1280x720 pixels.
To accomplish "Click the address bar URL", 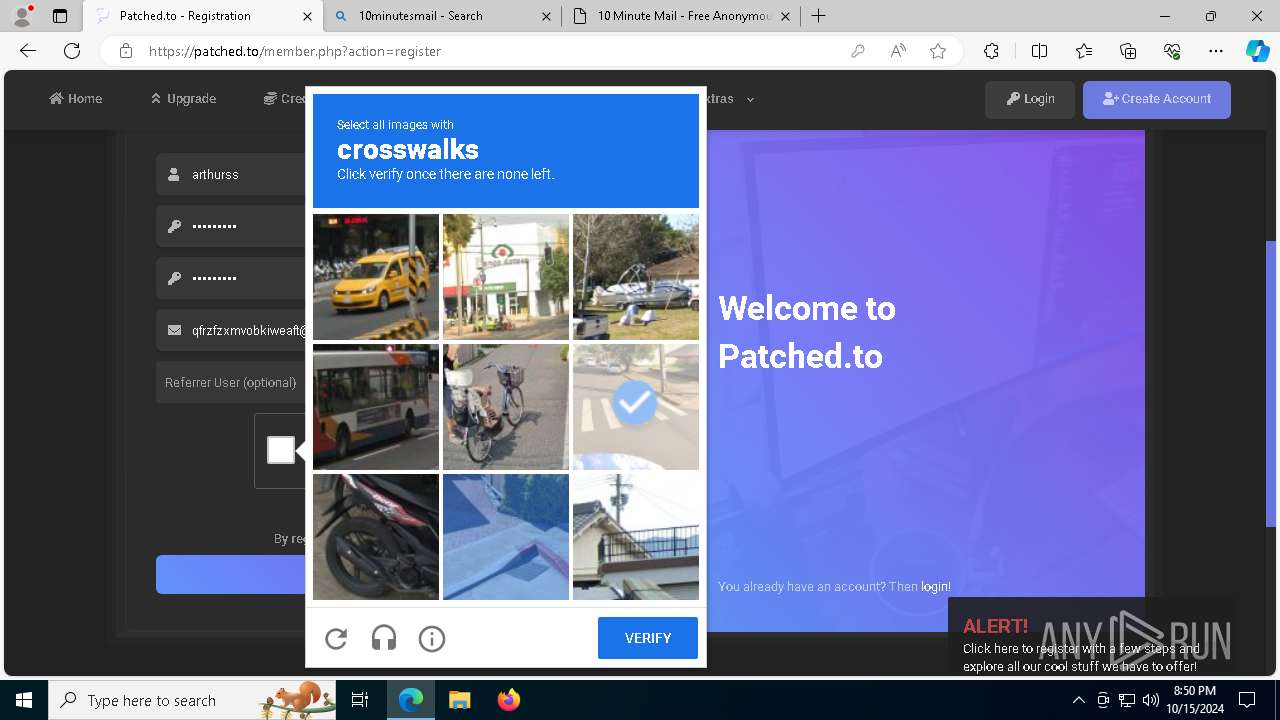I will click(295, 51).
